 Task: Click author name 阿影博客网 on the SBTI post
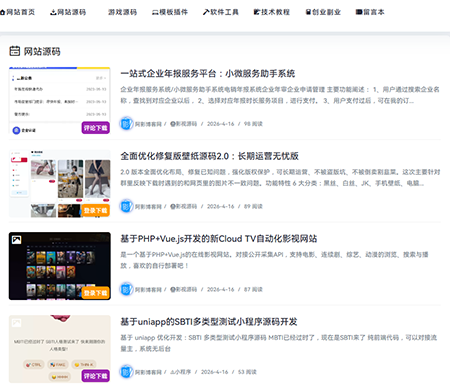(x=148, y=372)
